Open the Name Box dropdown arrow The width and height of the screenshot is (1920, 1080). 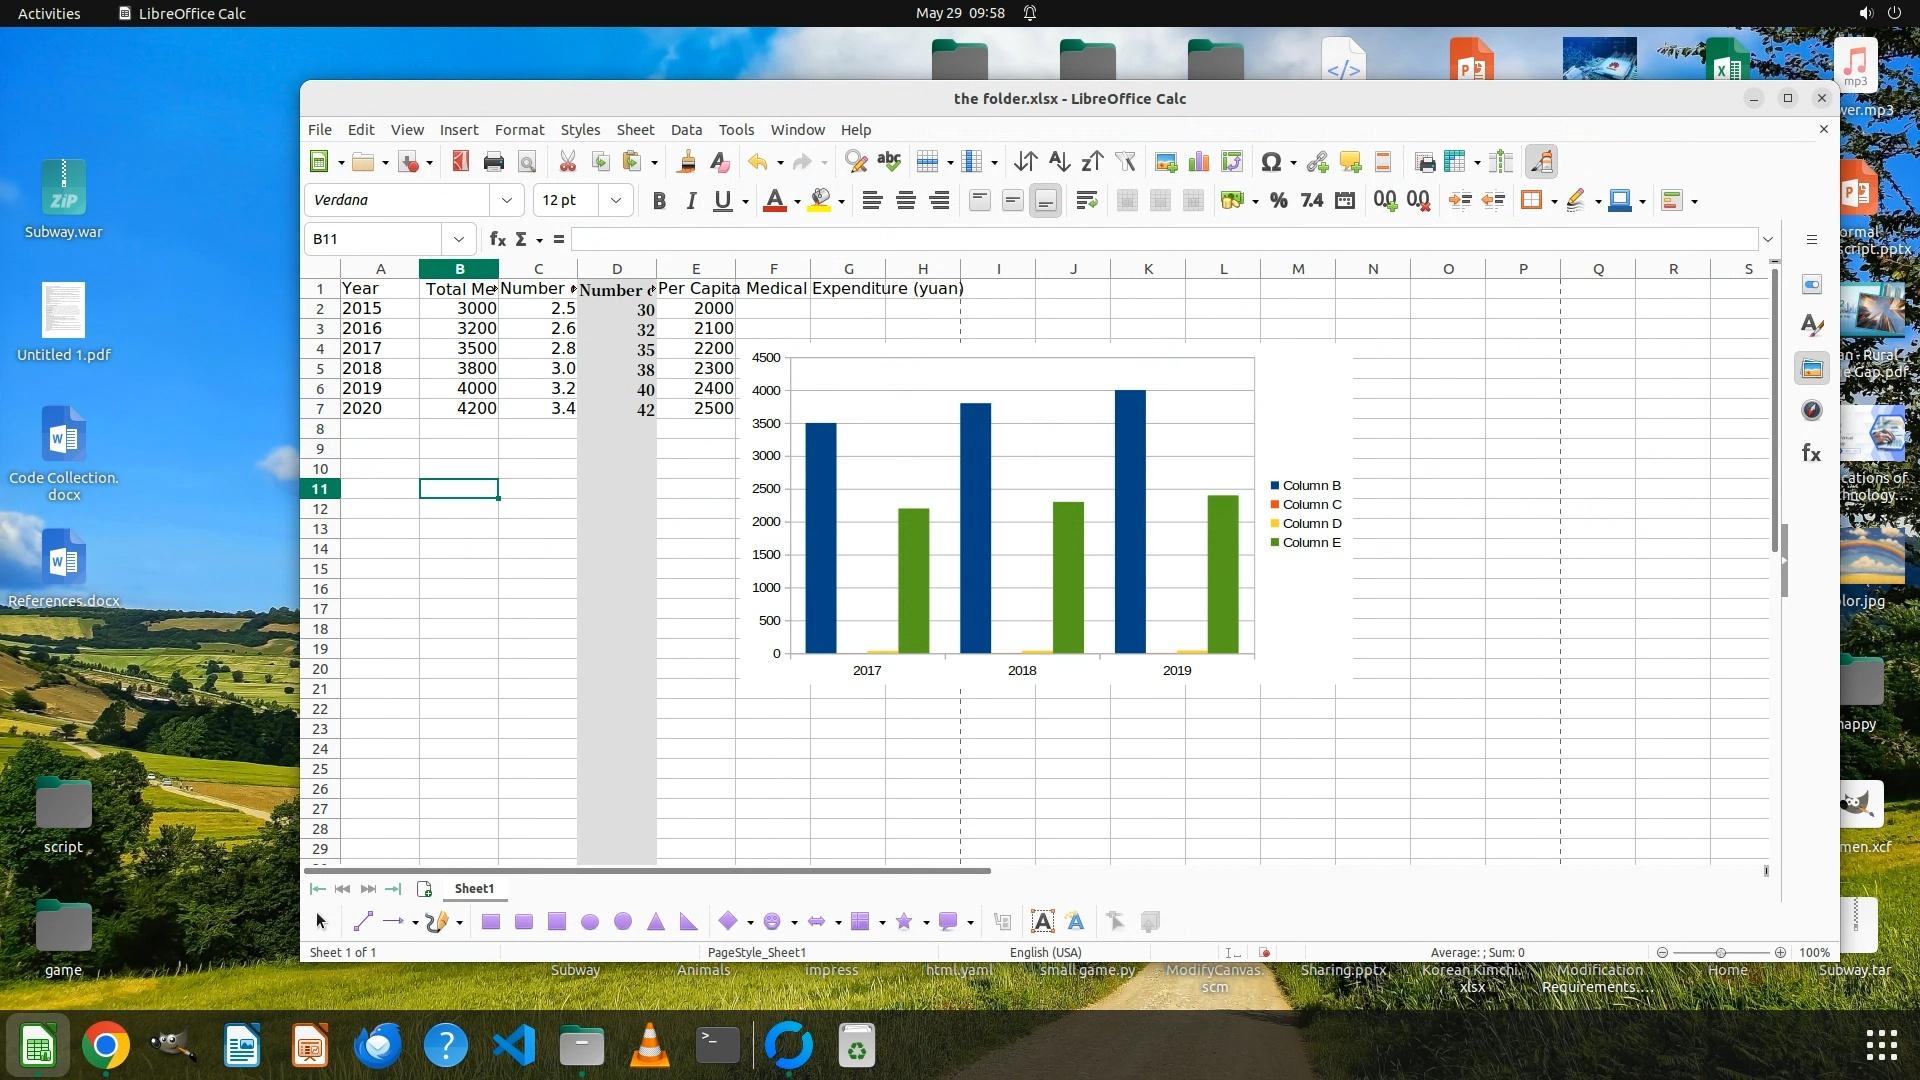[458, 239]
